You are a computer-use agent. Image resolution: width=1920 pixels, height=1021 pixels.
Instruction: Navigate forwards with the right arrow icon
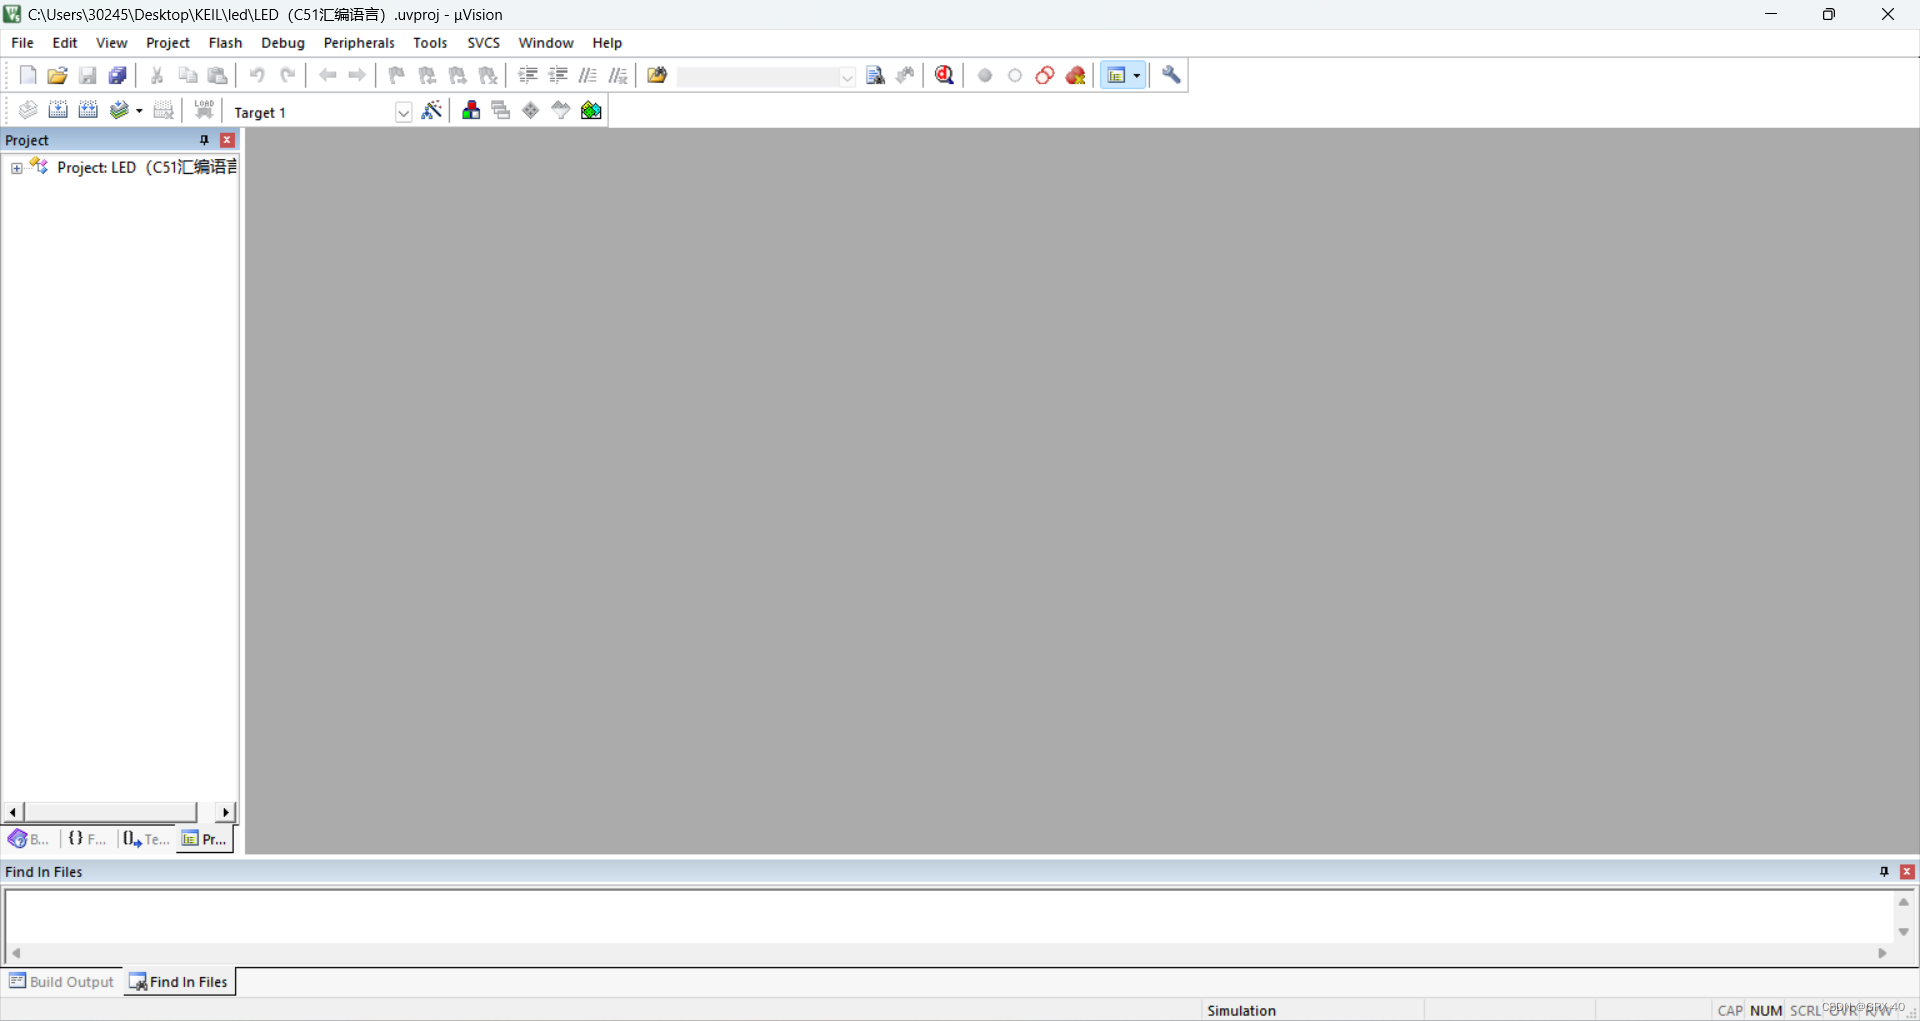pos(357,75)
